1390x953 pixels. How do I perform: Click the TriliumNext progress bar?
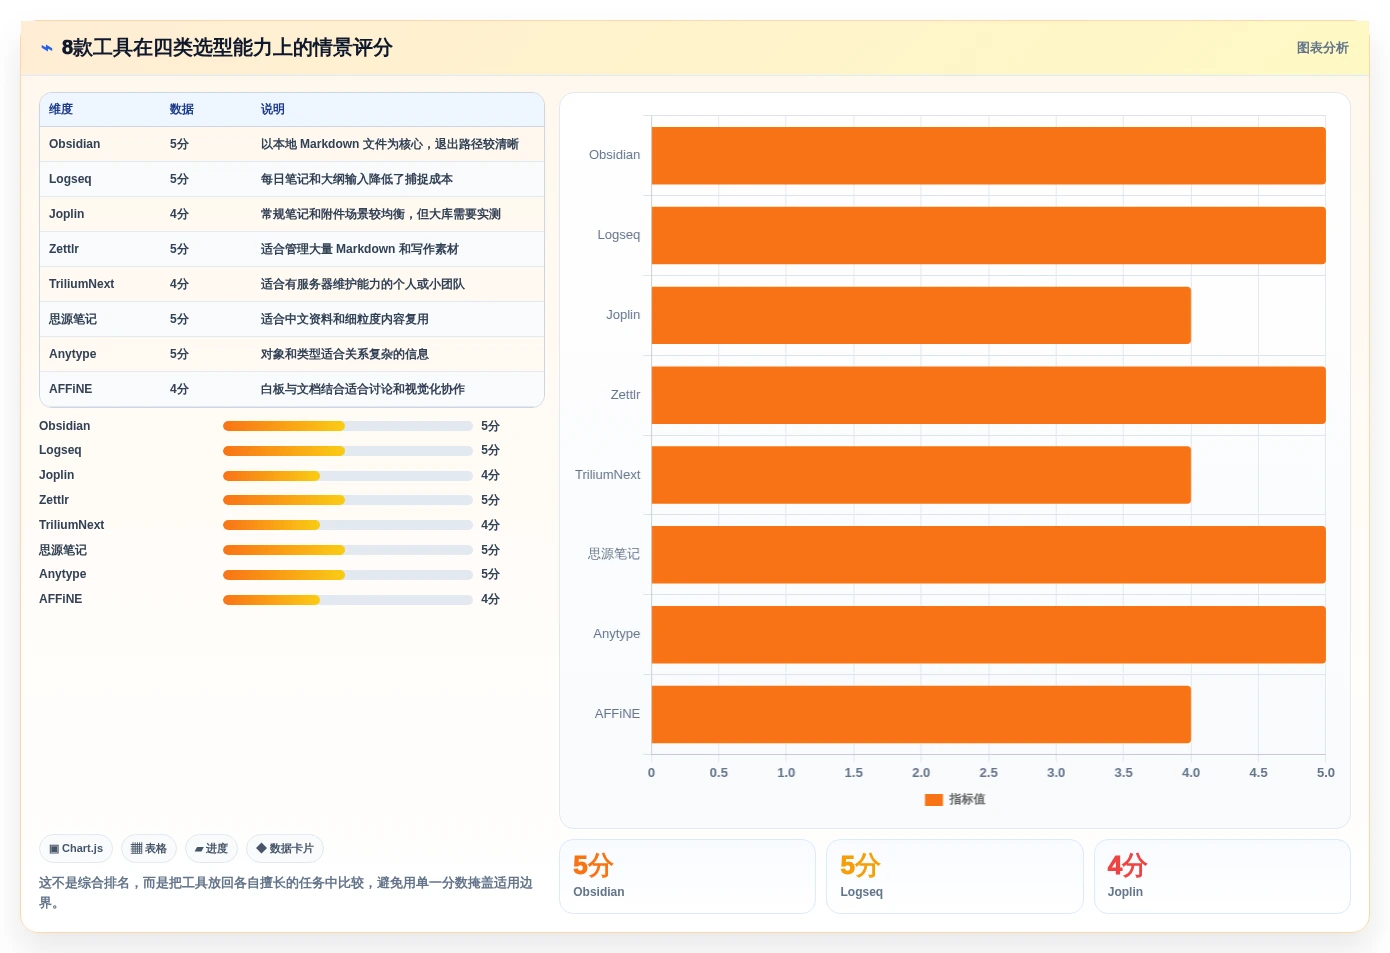[348, 525]
